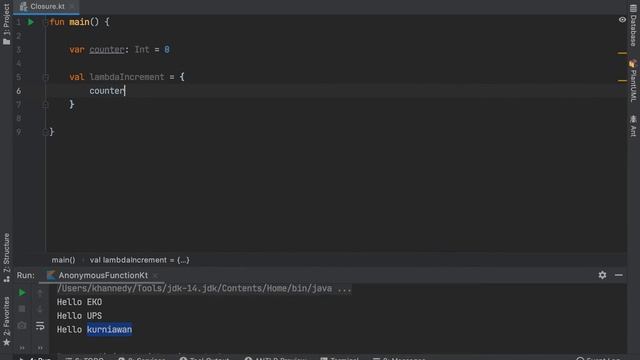Open the Database tool window
This screenshot has height=360, width=640.
pyautogui.click(x=633, y=25)
